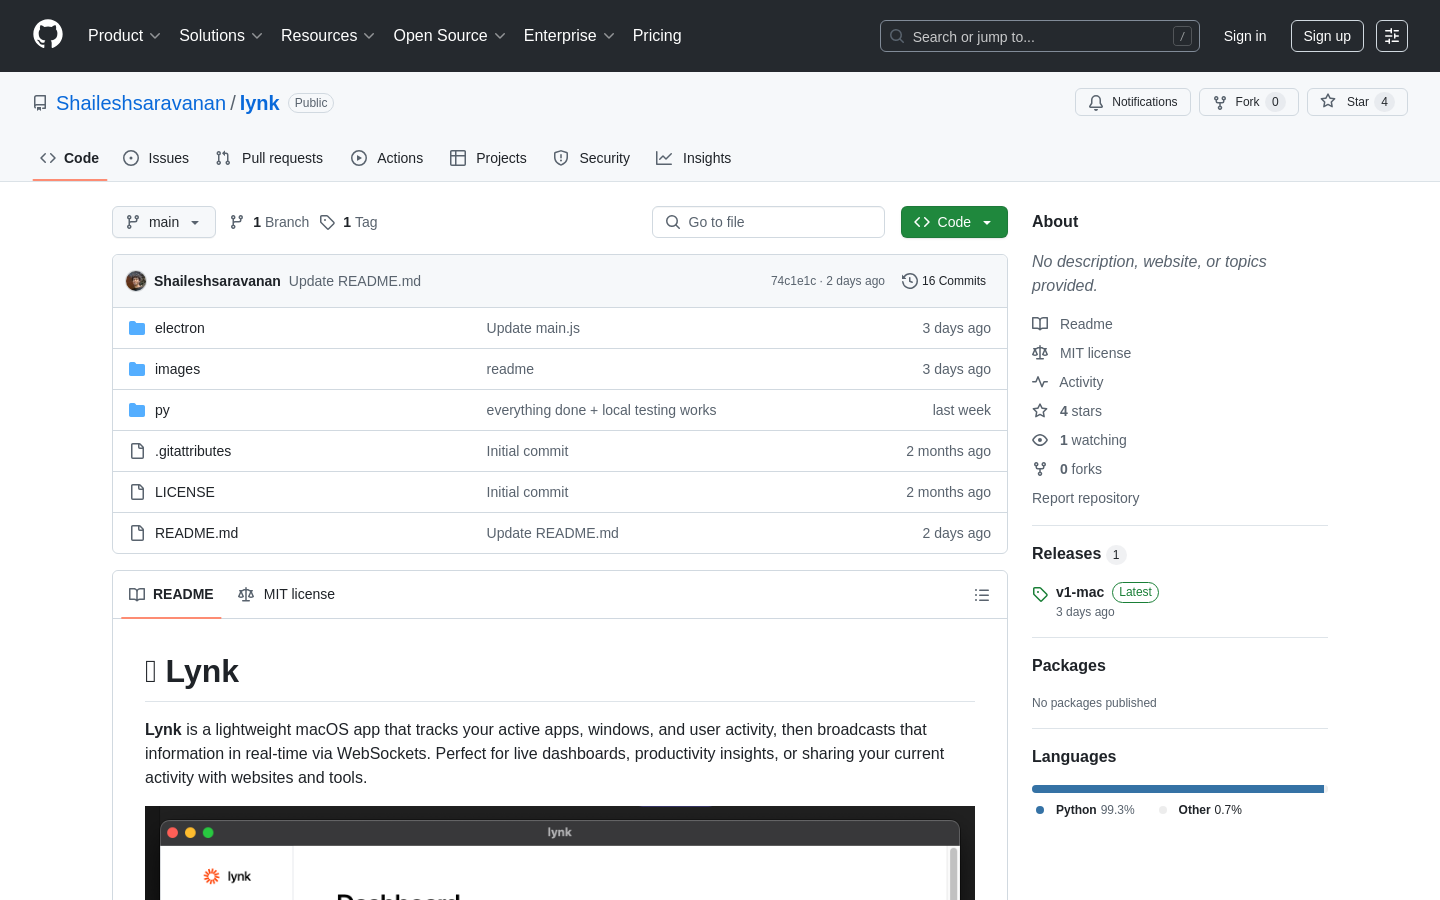Screen dimensions: 1440x900
Task: Open the v1-mac release link
Action: (1080, 592)
